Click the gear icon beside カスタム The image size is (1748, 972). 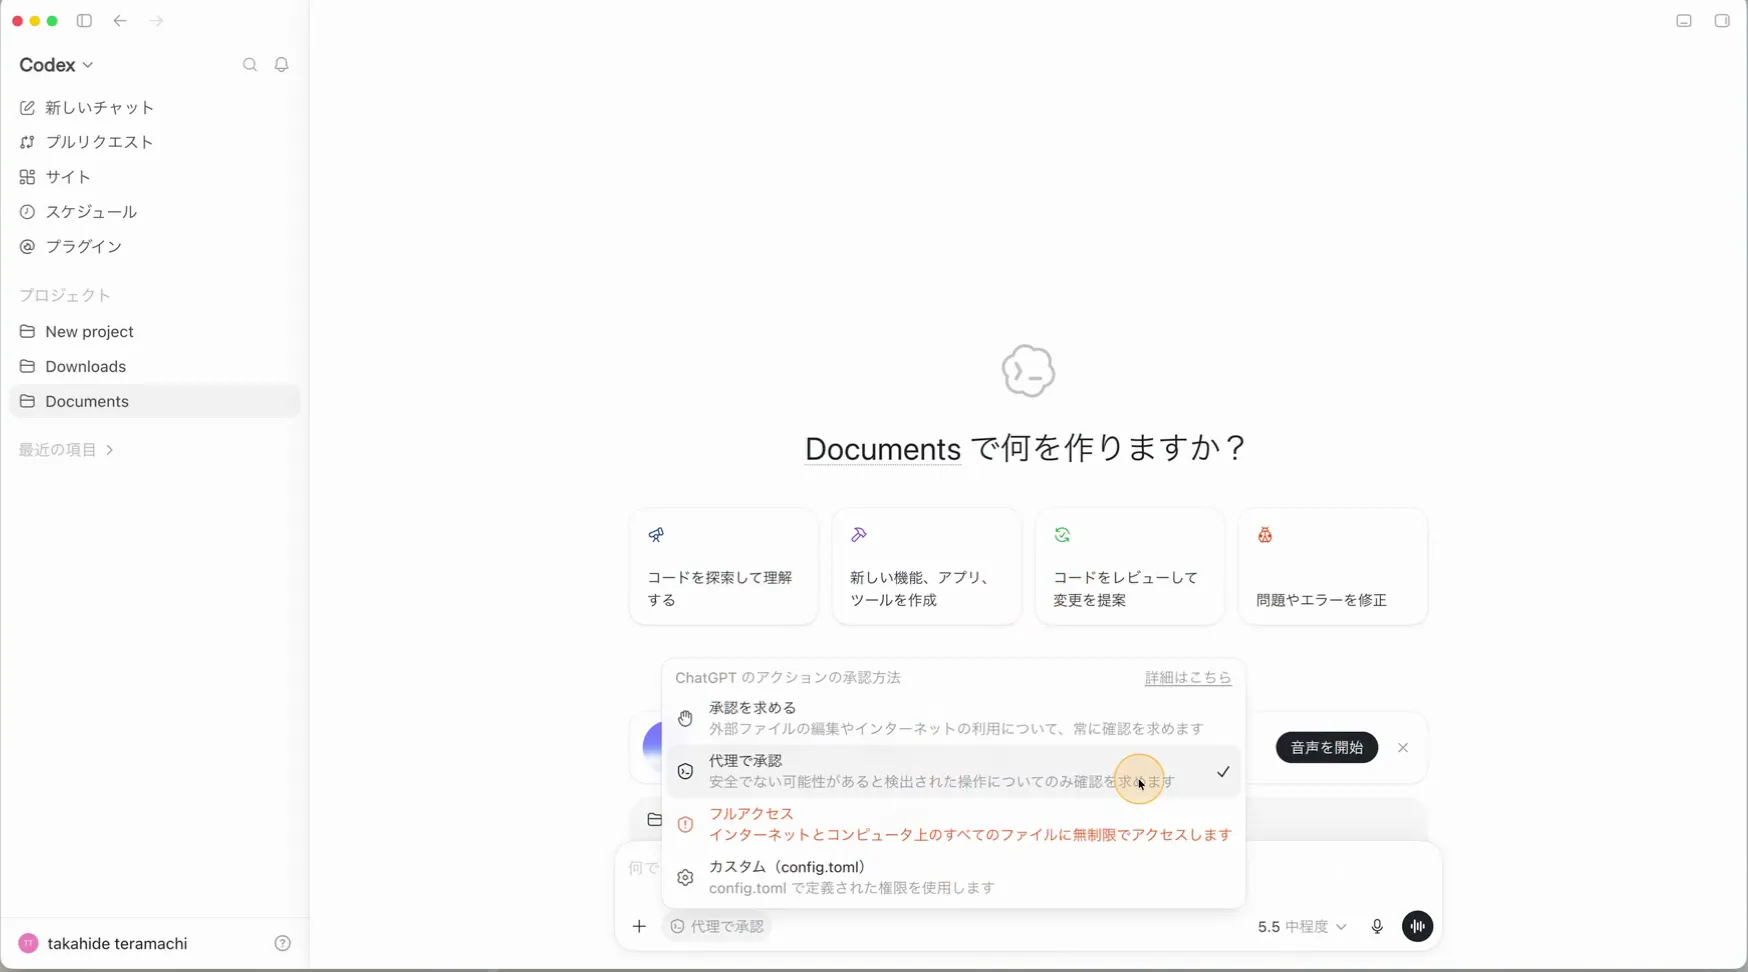(x=685, y=878)
